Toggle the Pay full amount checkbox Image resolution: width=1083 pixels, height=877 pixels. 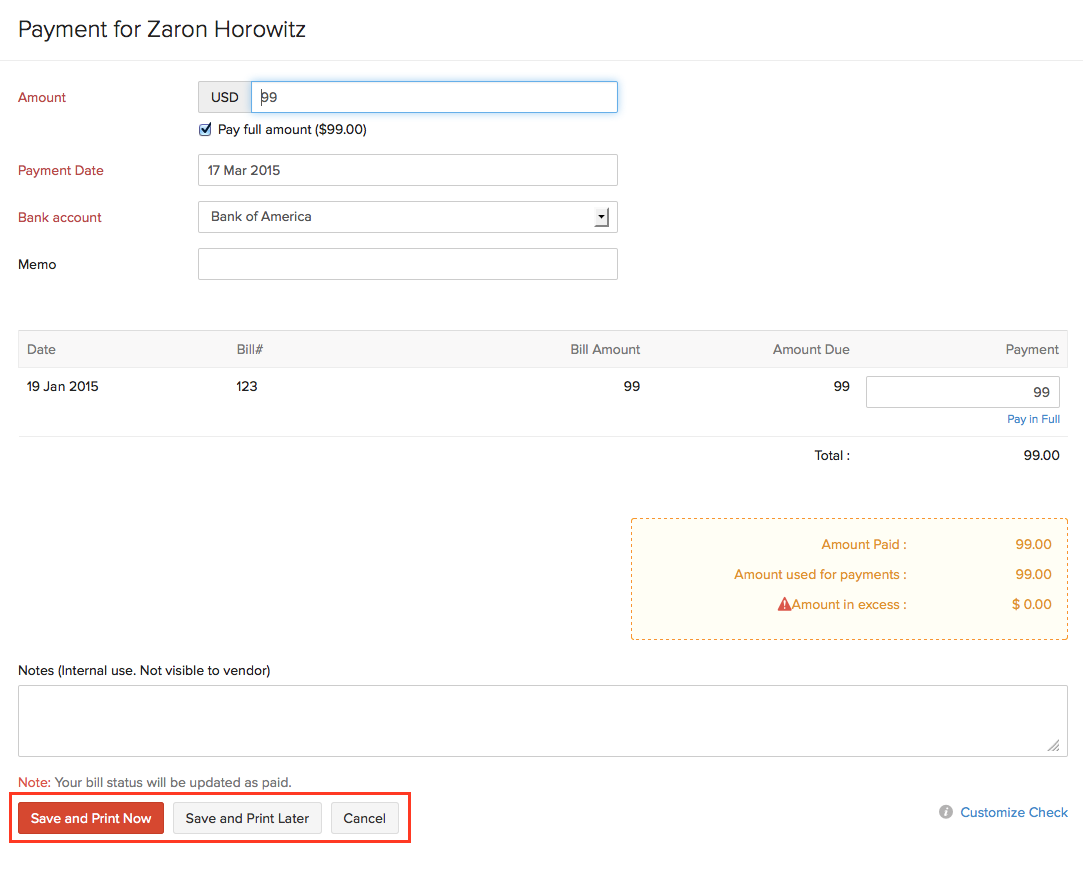point(206,129)
